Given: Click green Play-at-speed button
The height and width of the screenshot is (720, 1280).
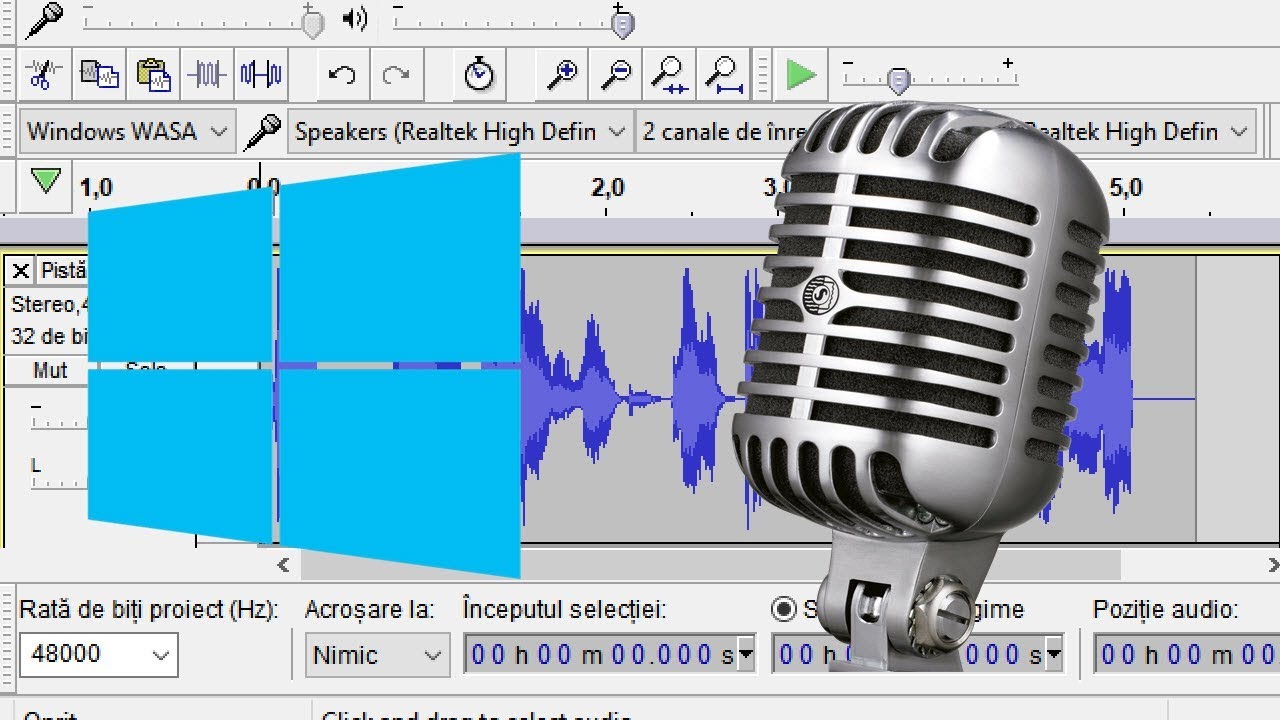Looking at the screenshot, I should point(801,75).
